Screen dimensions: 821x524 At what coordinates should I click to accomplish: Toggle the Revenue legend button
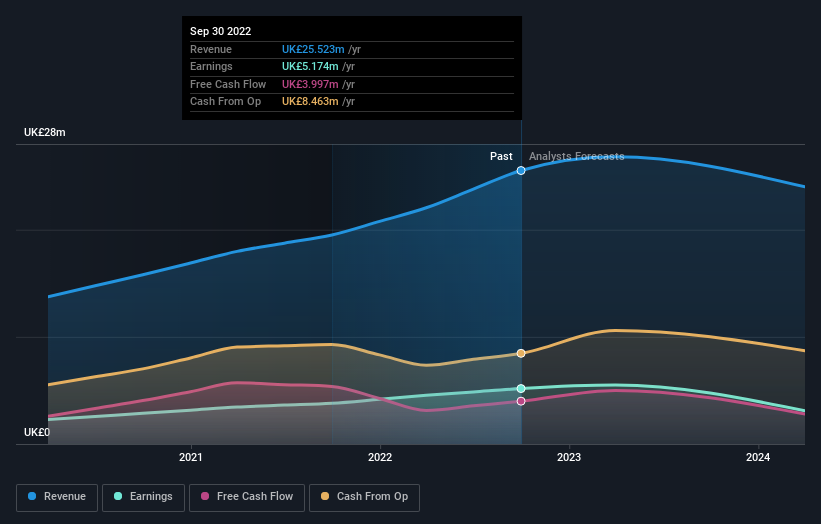click(57, 497)
